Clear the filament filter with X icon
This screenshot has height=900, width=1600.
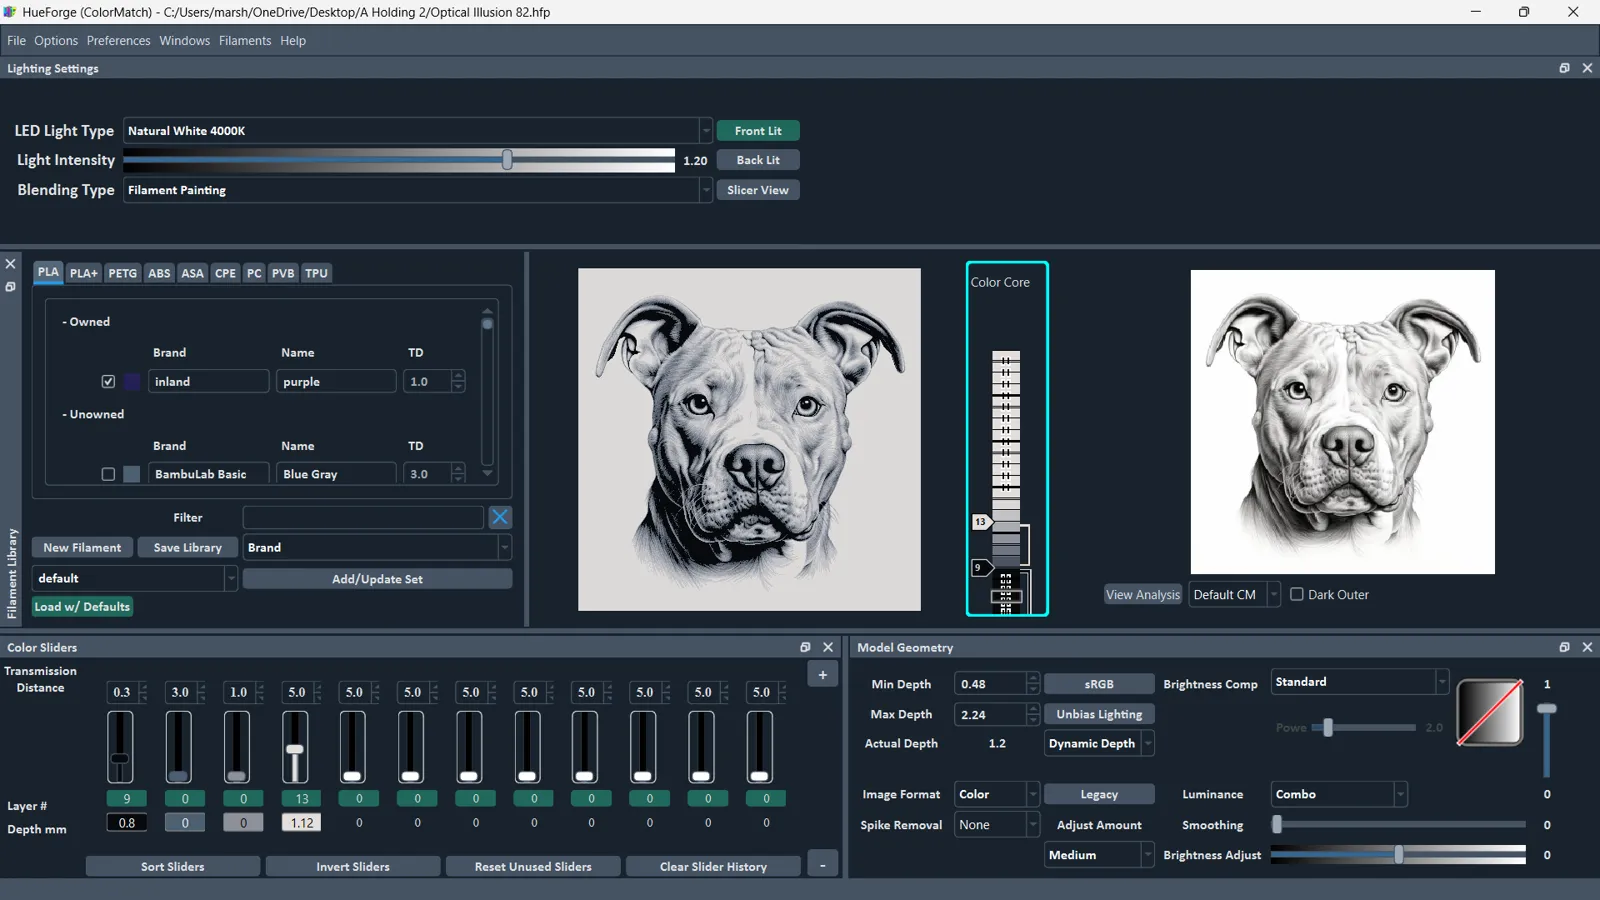(500, 517)
